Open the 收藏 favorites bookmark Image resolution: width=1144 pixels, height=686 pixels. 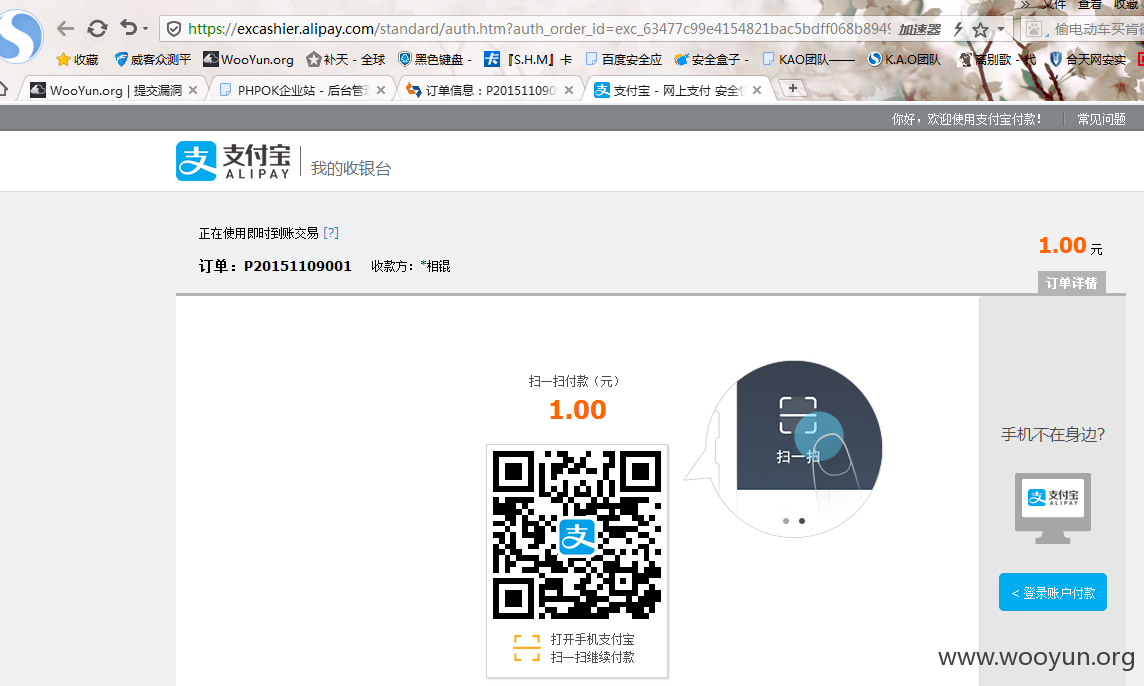coord(77,59)
